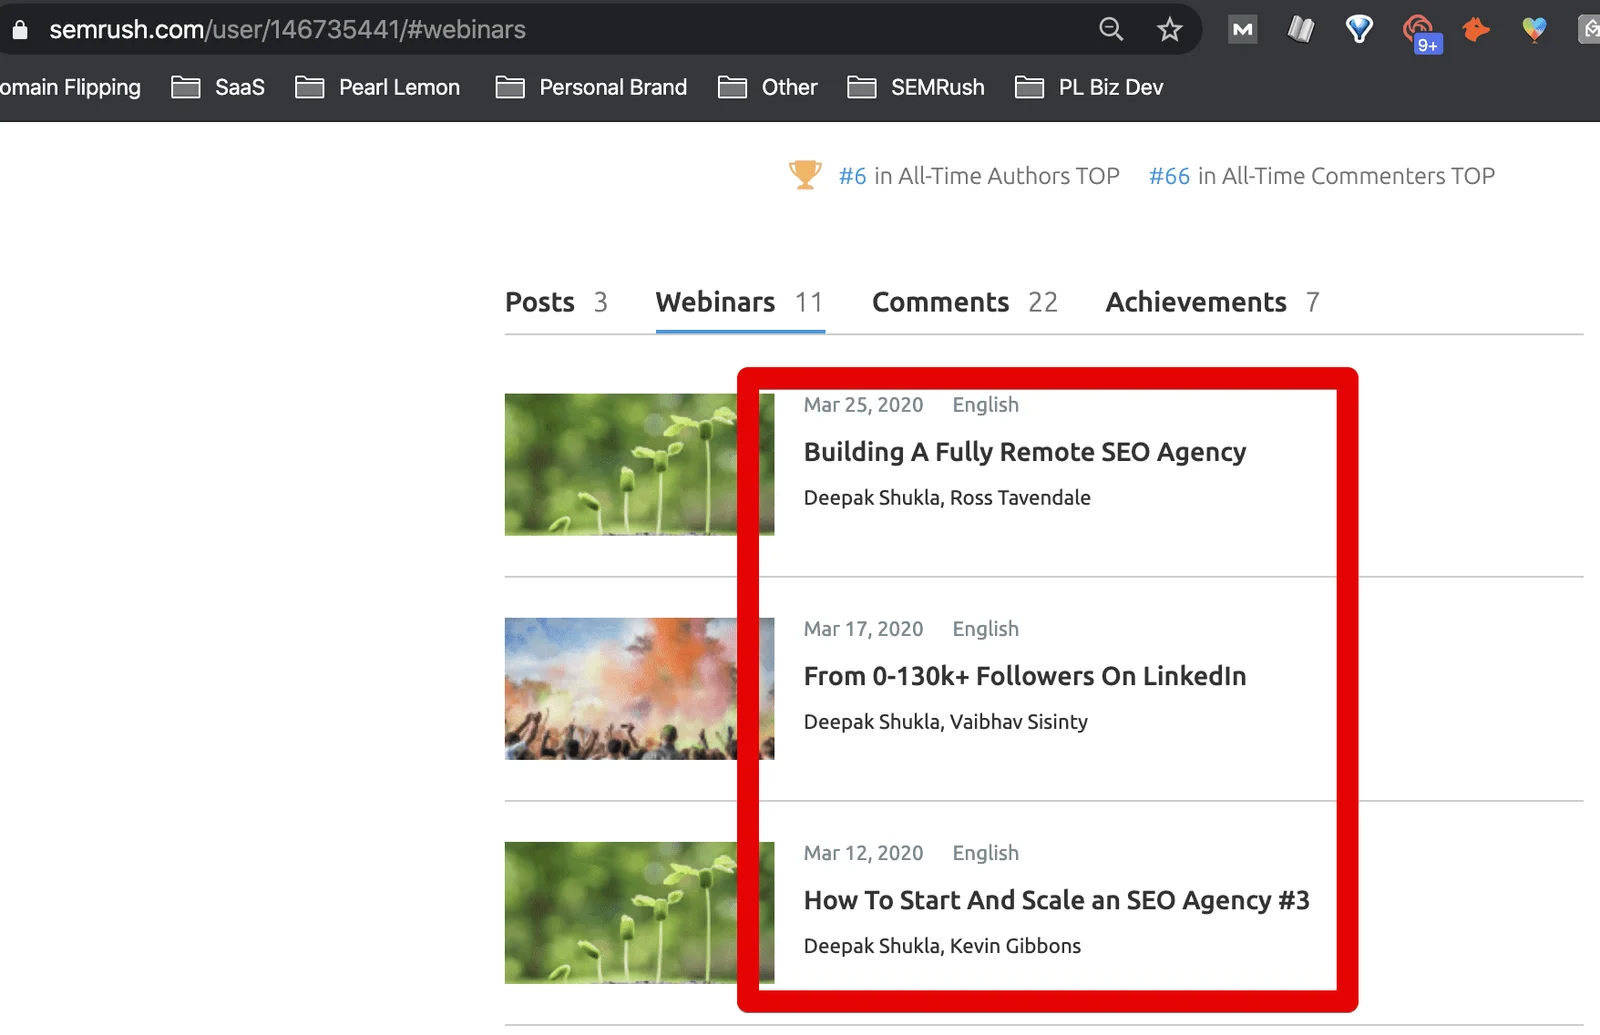The height and width of the screenshot is (1035, 1600).
Task: Click thumbnail of Building A Fully Remote SEO Agency
Action: [x=639, y=464]
